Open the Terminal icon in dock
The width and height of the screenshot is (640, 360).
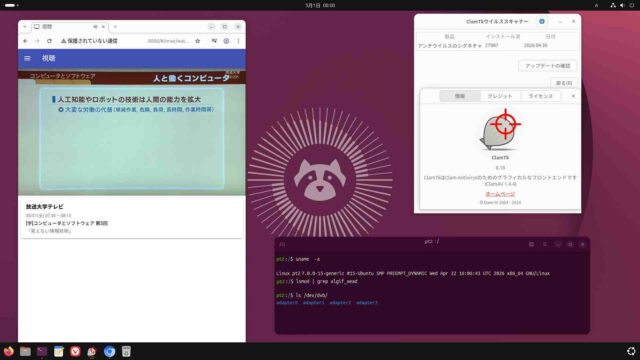click(42, 351)
